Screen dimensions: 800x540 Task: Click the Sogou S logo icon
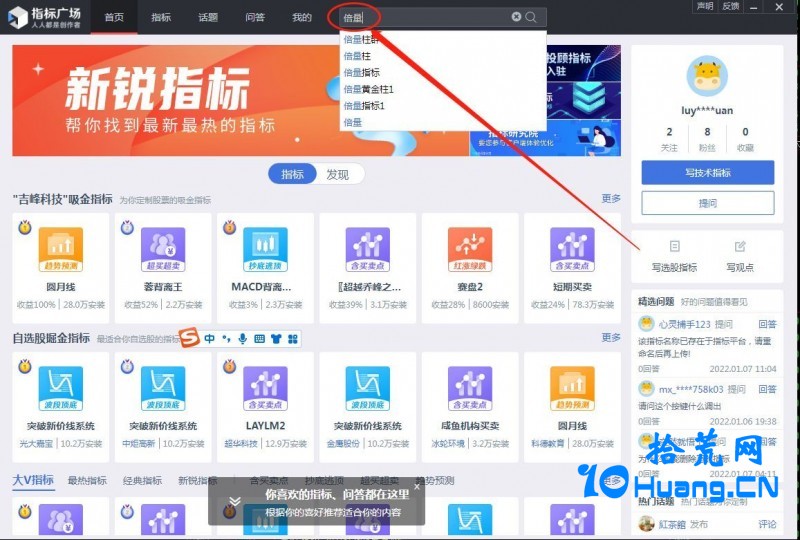click(x=189, y=337)
